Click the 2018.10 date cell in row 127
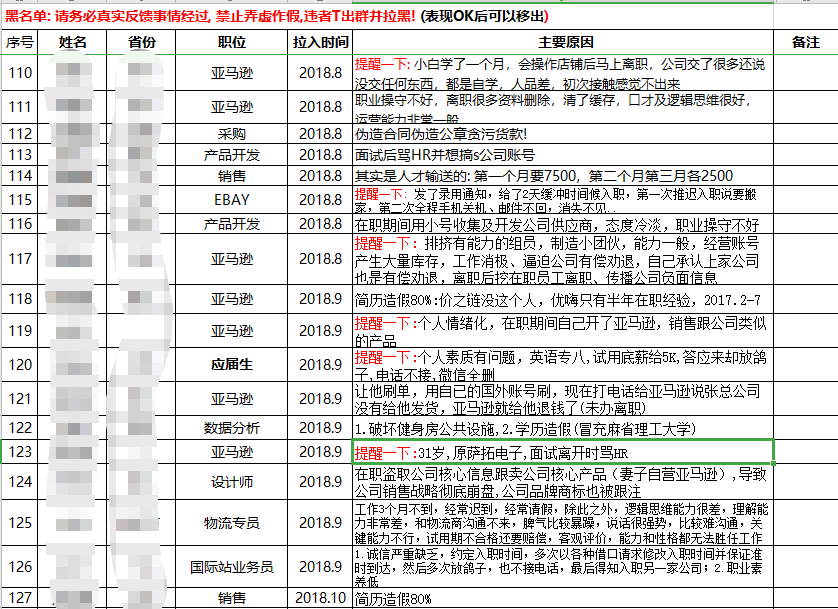The width and height of the screenshot is (838, 609). (320, 598)
